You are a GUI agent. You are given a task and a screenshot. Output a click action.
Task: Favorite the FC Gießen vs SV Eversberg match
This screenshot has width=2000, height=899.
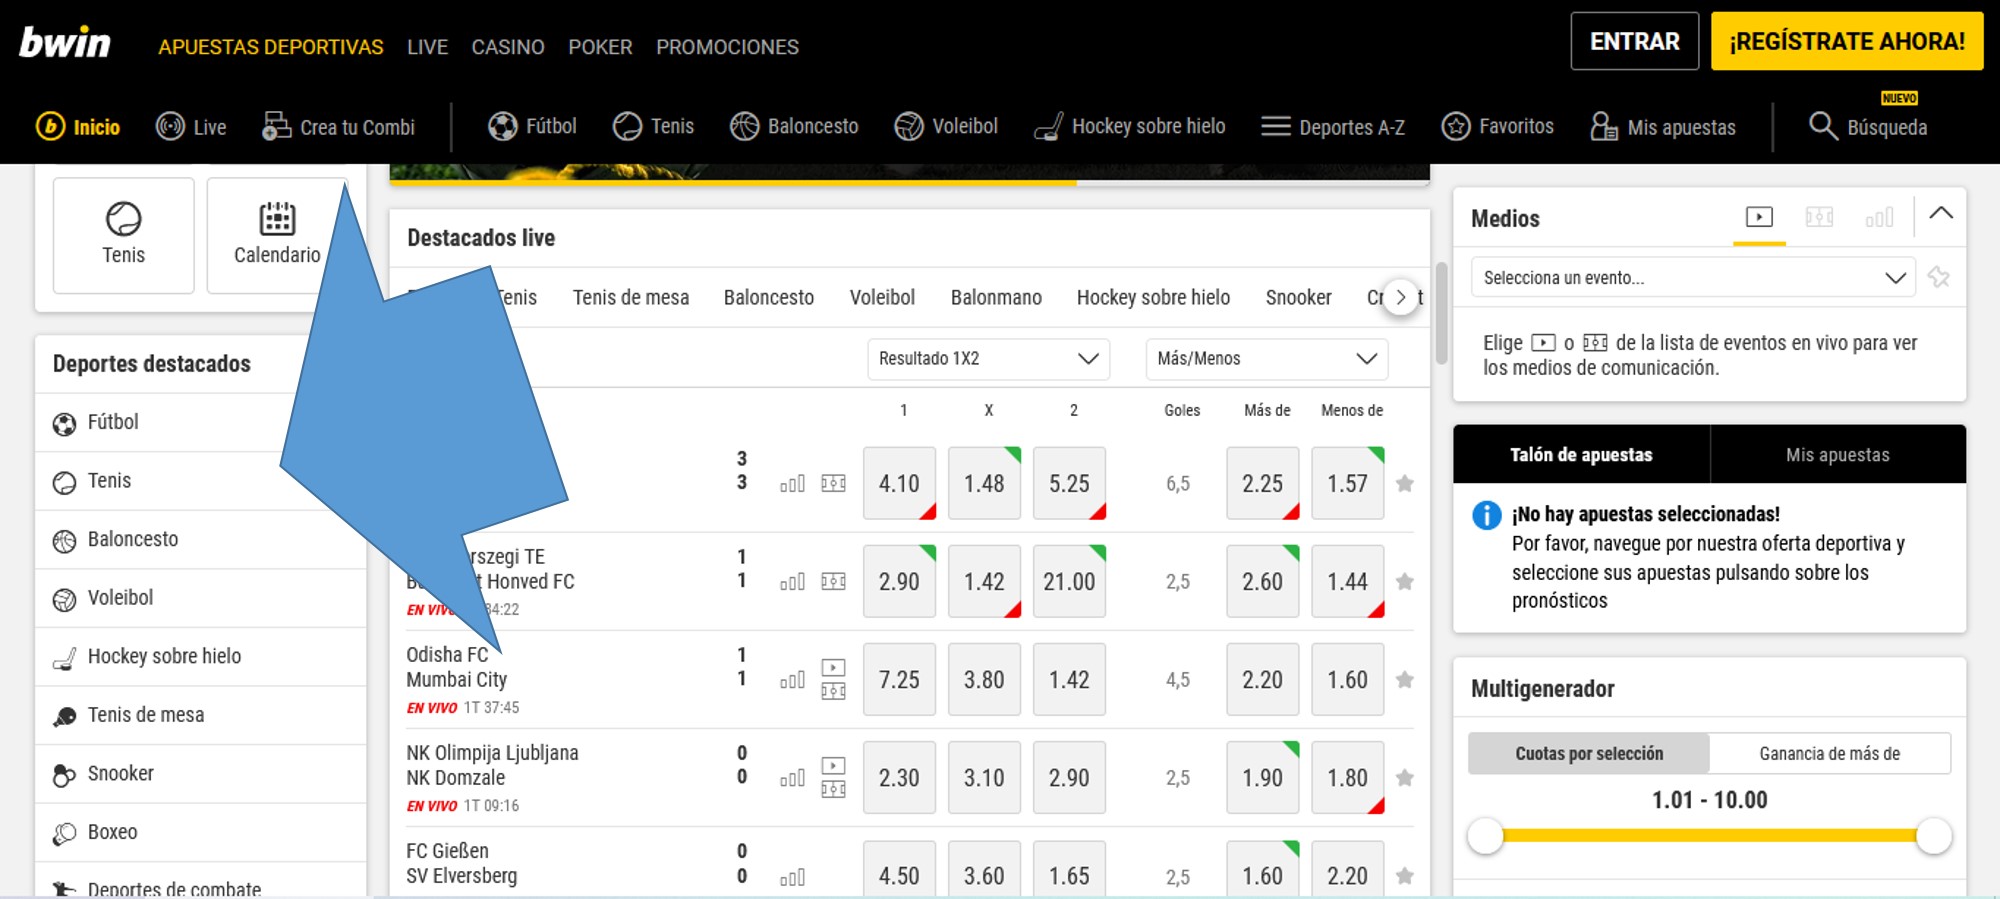click(1405, 876)
